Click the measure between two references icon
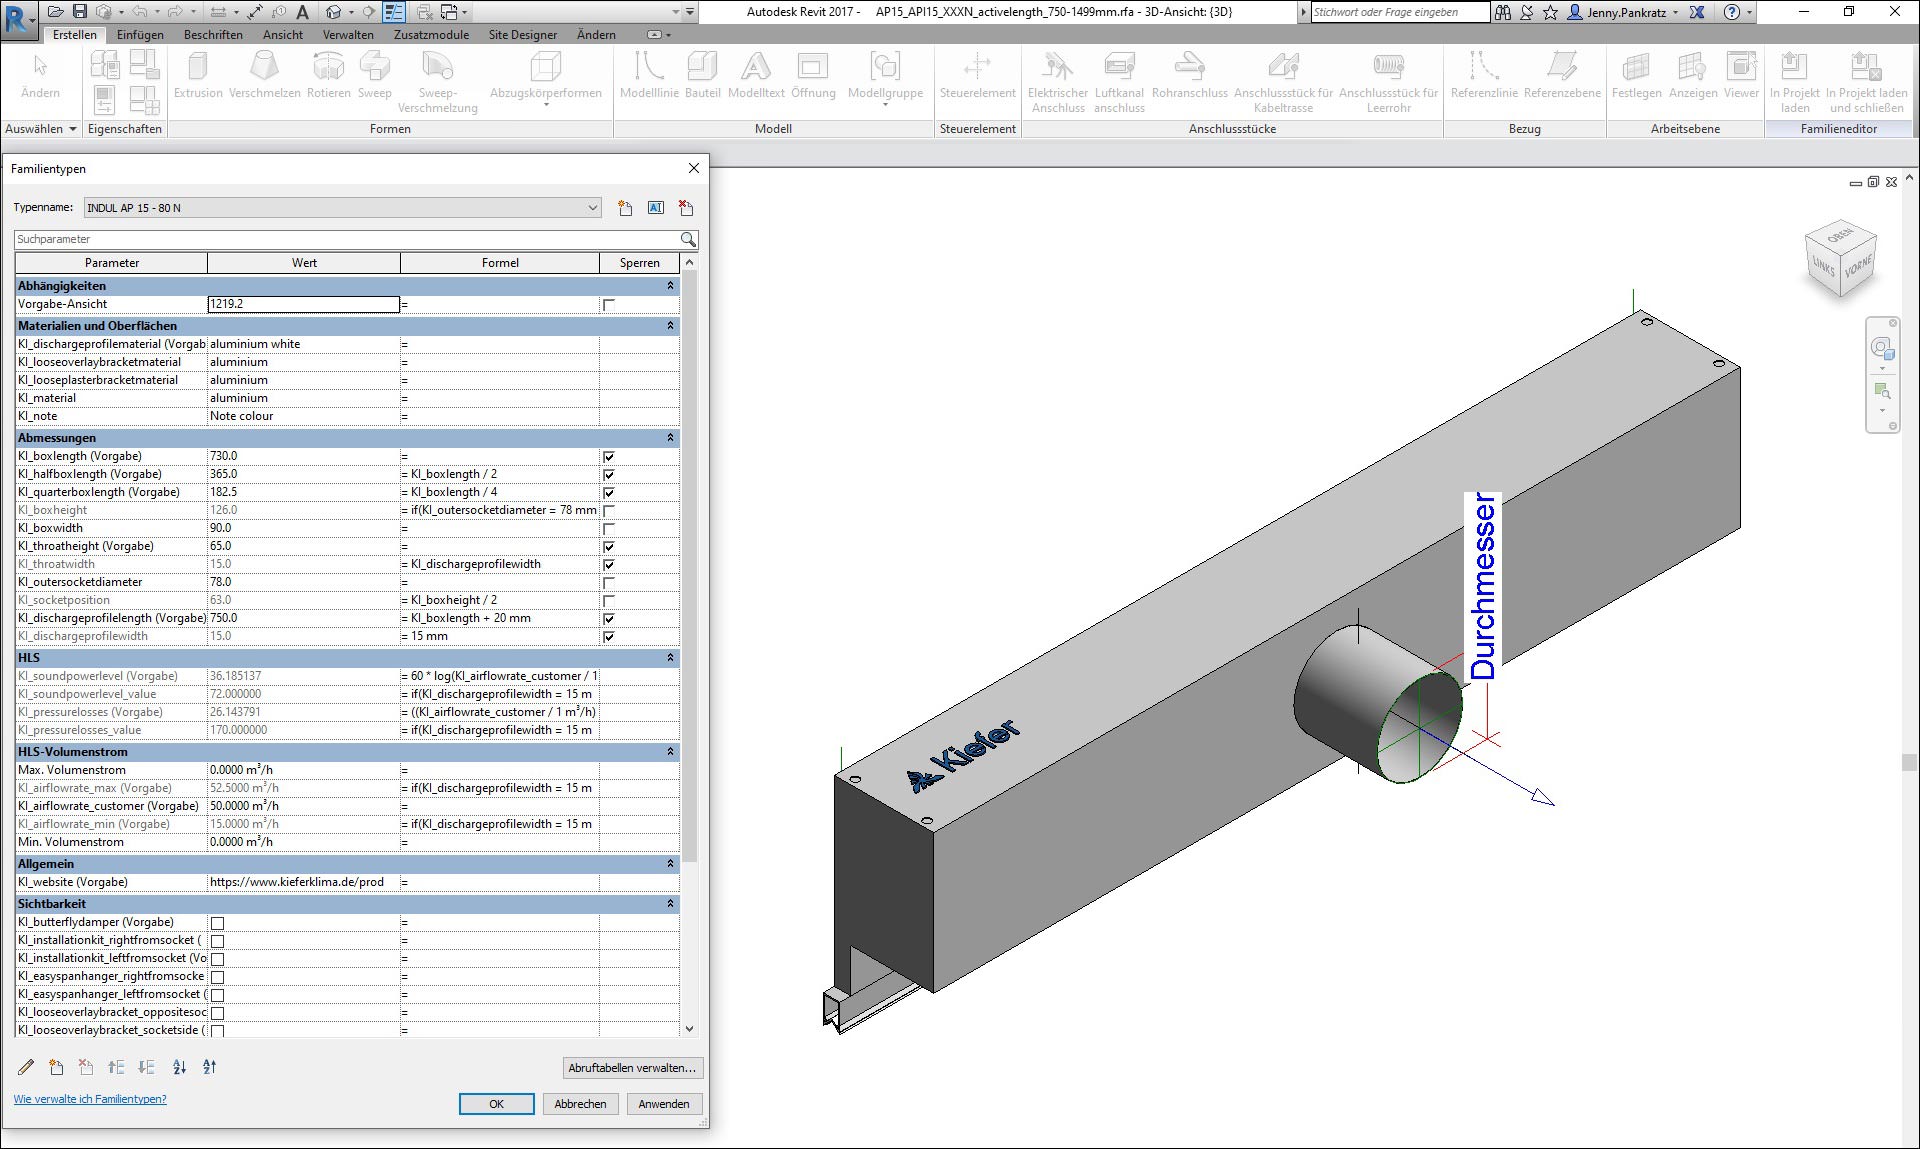The height and width of the screenshot is (1149, 1920). pos(218,12)
